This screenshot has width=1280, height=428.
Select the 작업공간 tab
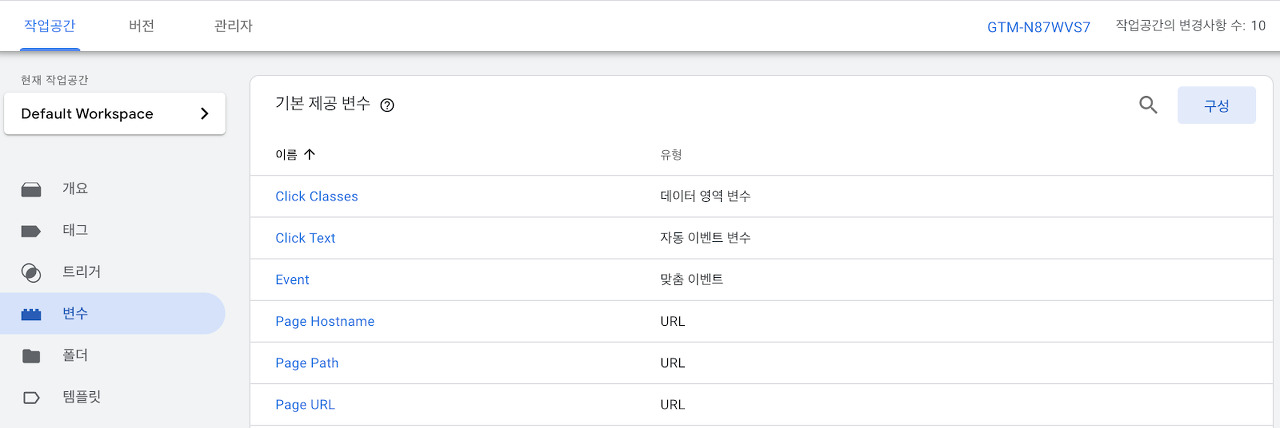pyautogui.click(x=50, y=26)
